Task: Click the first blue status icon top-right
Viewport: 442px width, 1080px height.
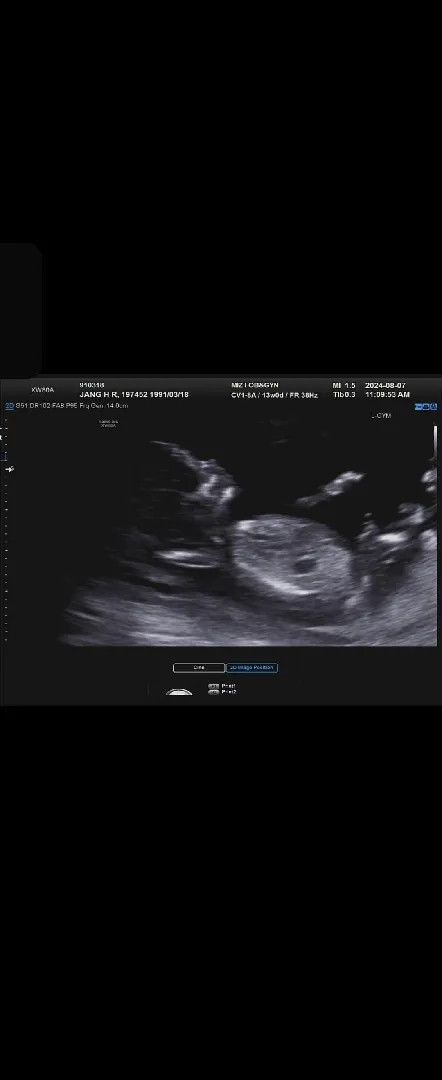Action: click(418, 406)
